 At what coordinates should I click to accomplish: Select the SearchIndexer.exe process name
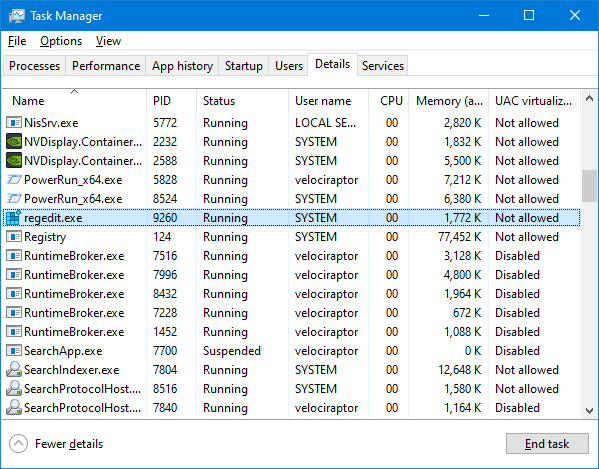click(71, 370)
